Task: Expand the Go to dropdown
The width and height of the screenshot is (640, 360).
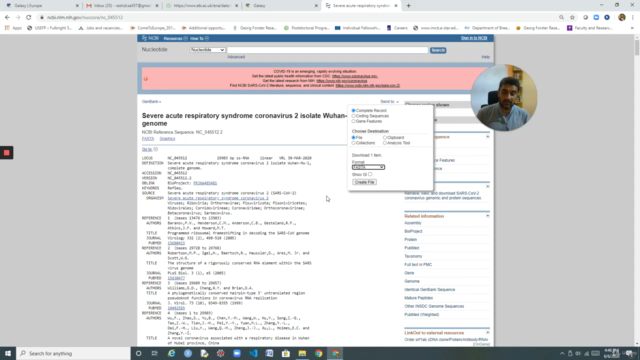Action: (x=150, y=149)
